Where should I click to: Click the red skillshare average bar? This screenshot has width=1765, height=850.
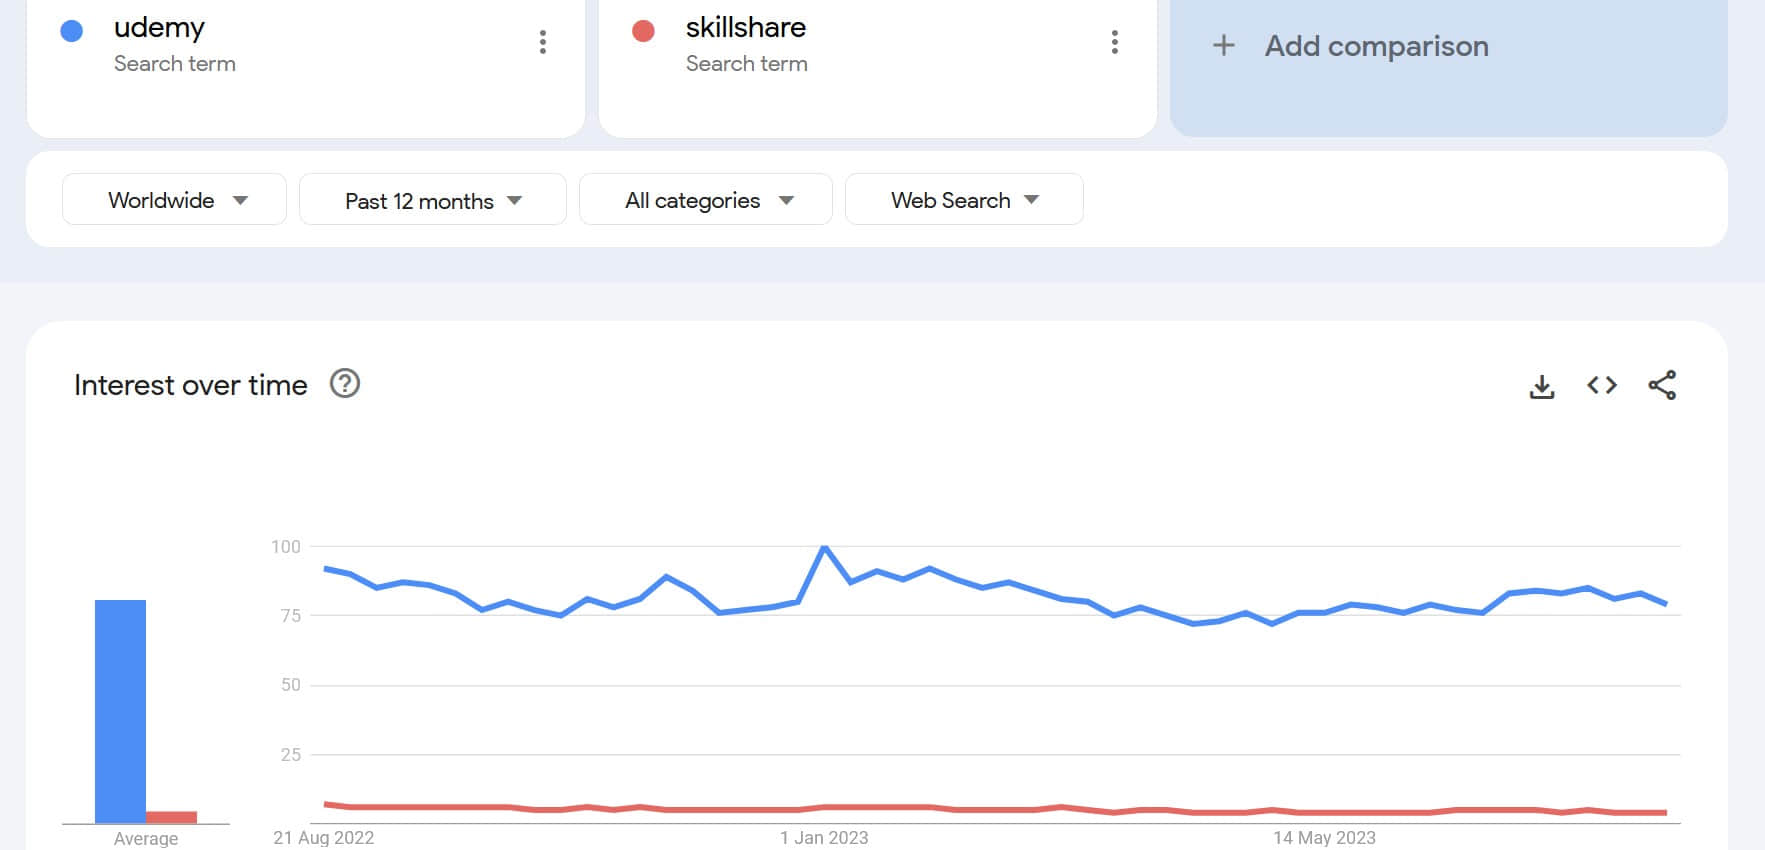[x=171, y=817]
